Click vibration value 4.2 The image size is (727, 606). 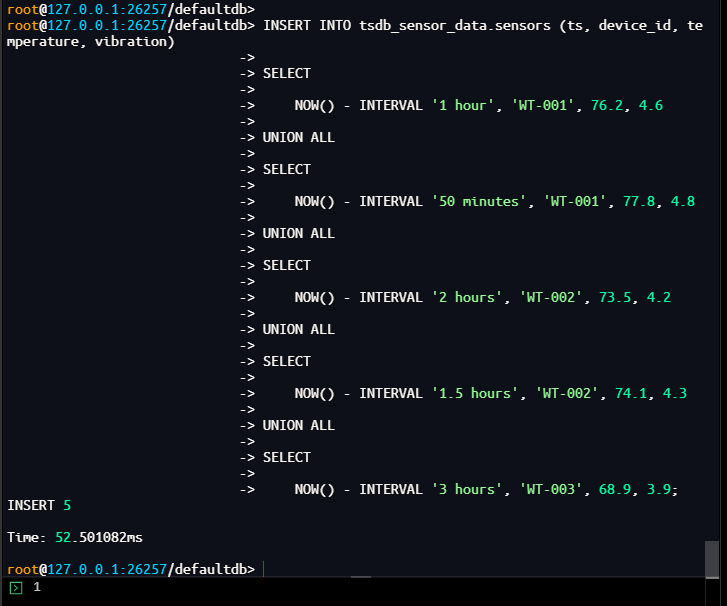tap(659, 297)
